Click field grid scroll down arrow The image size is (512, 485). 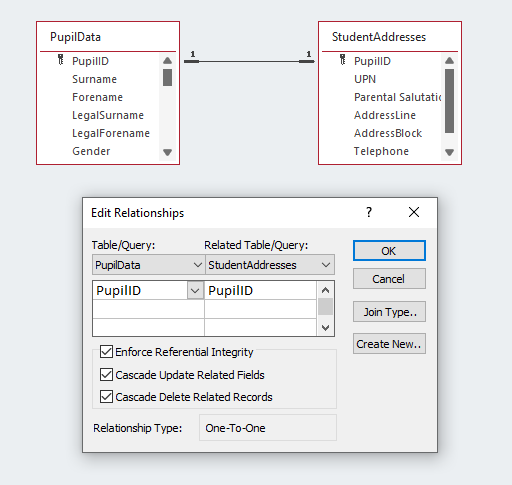point(325,328)
